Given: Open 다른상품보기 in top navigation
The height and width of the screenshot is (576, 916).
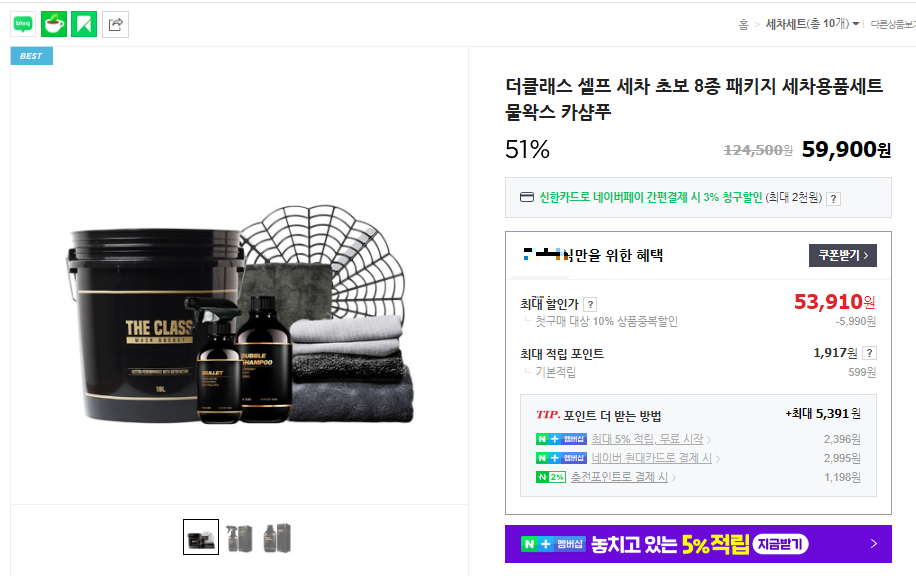Looking at the screenshot, I should tap(893, 25).
